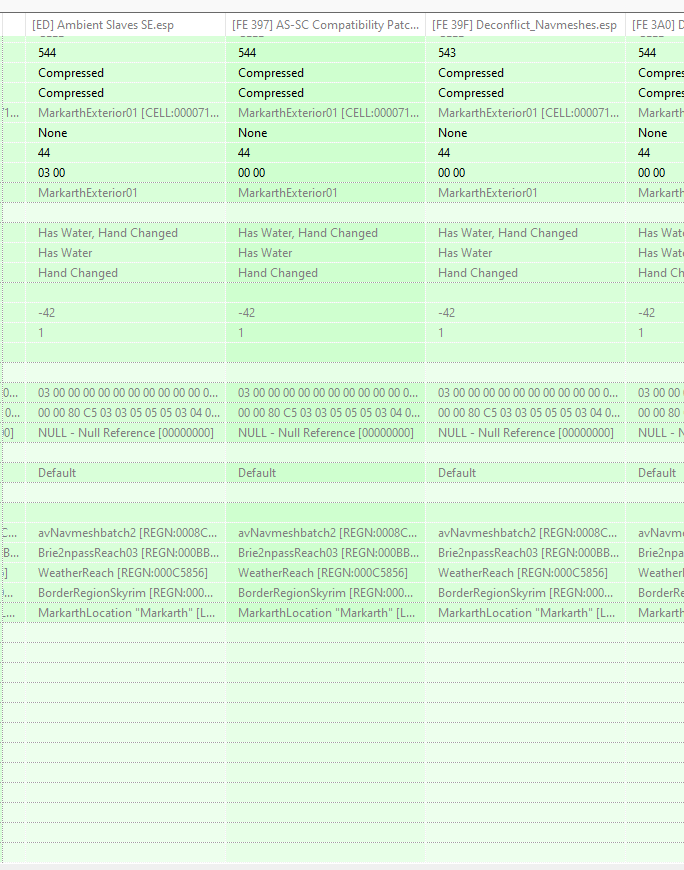Click value 544 in AS-SC Compatibility column

[x=247, y=53]
